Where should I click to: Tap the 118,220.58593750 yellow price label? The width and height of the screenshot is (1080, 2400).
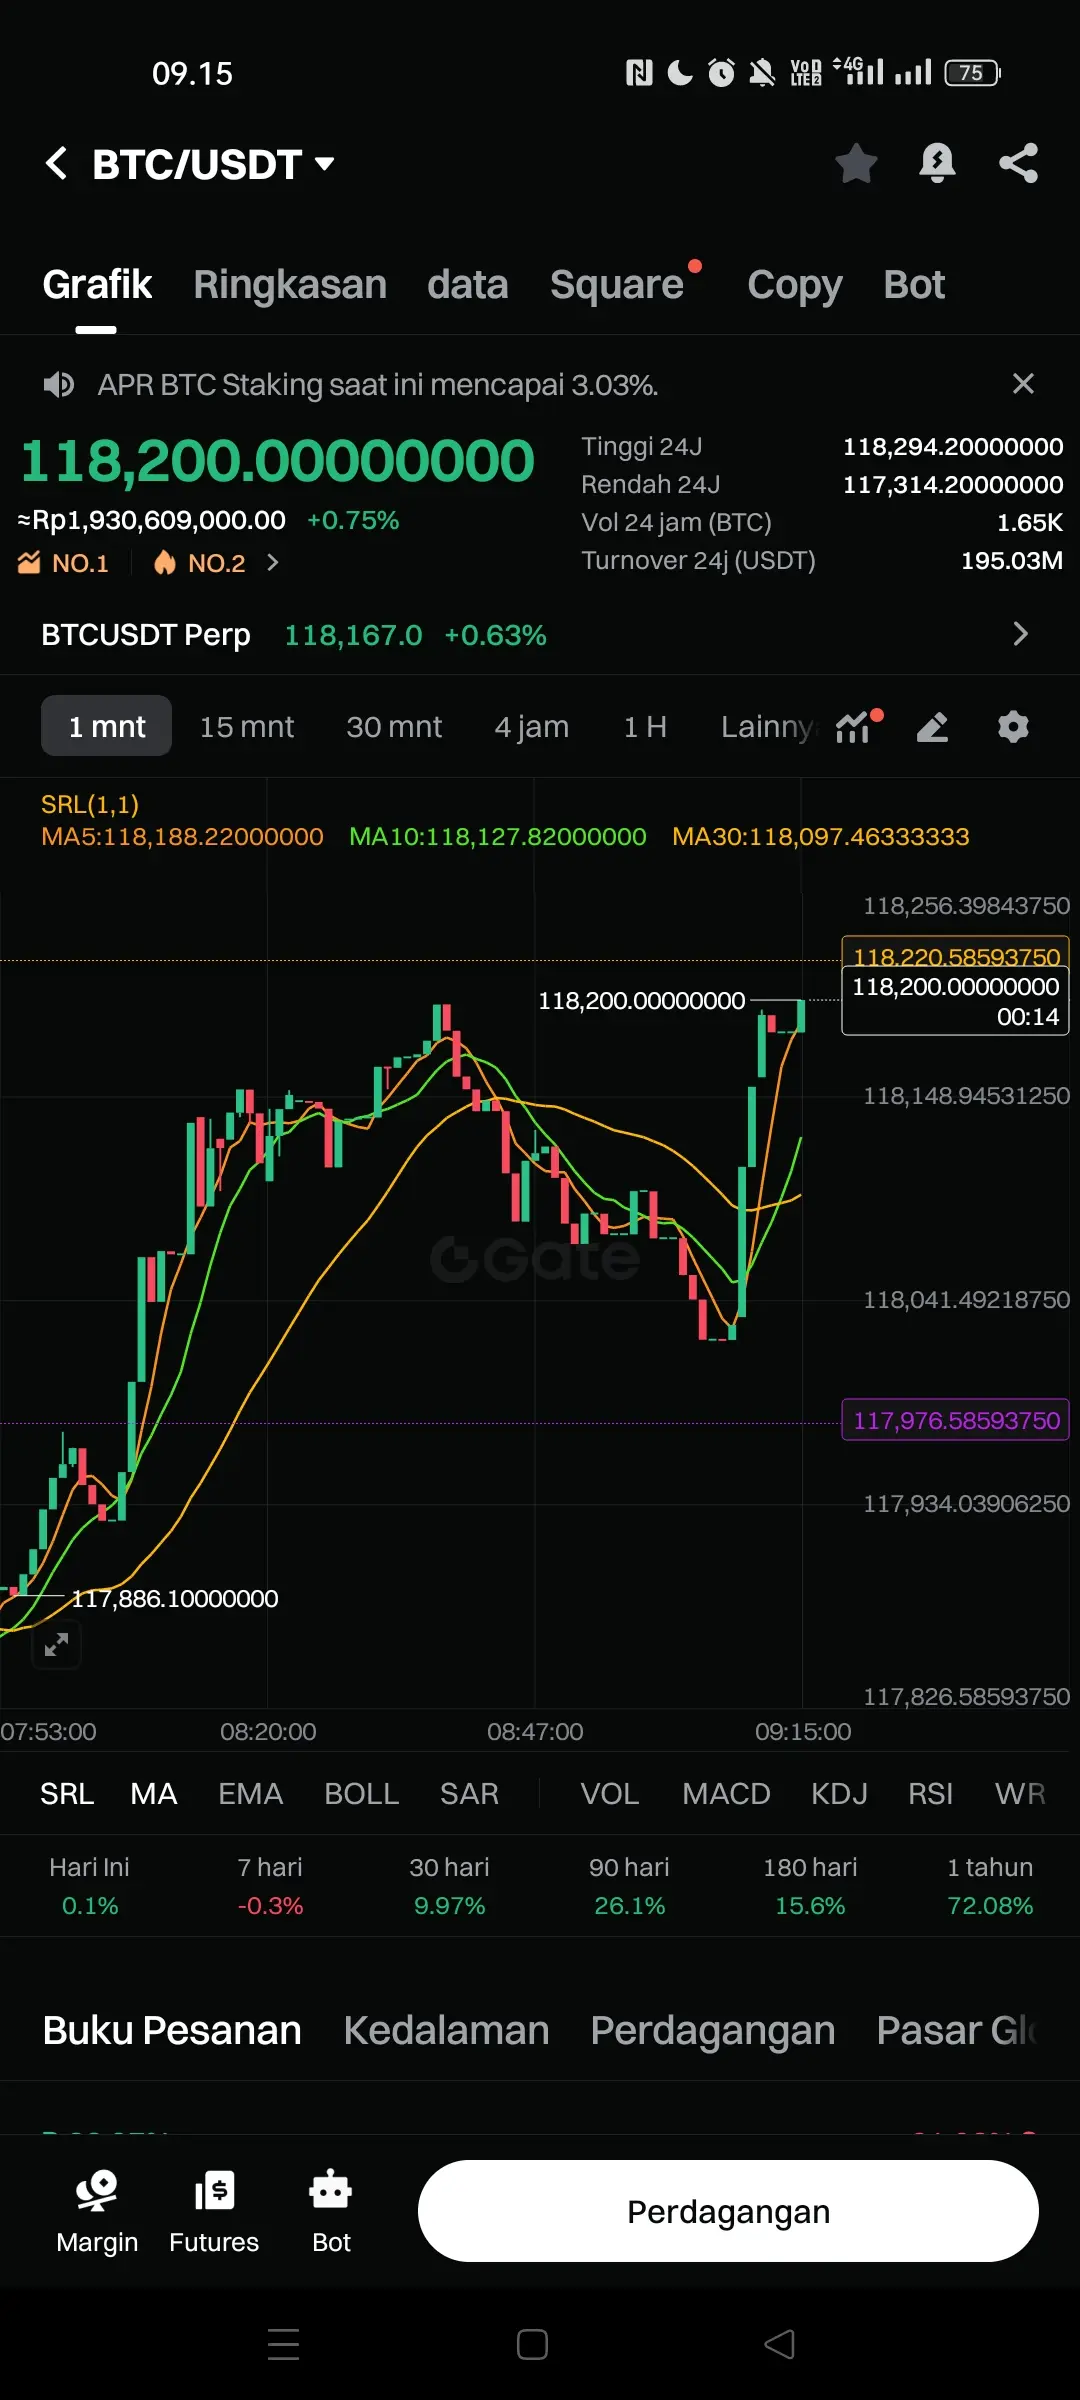pyautogui.click(x=956, y=952)
